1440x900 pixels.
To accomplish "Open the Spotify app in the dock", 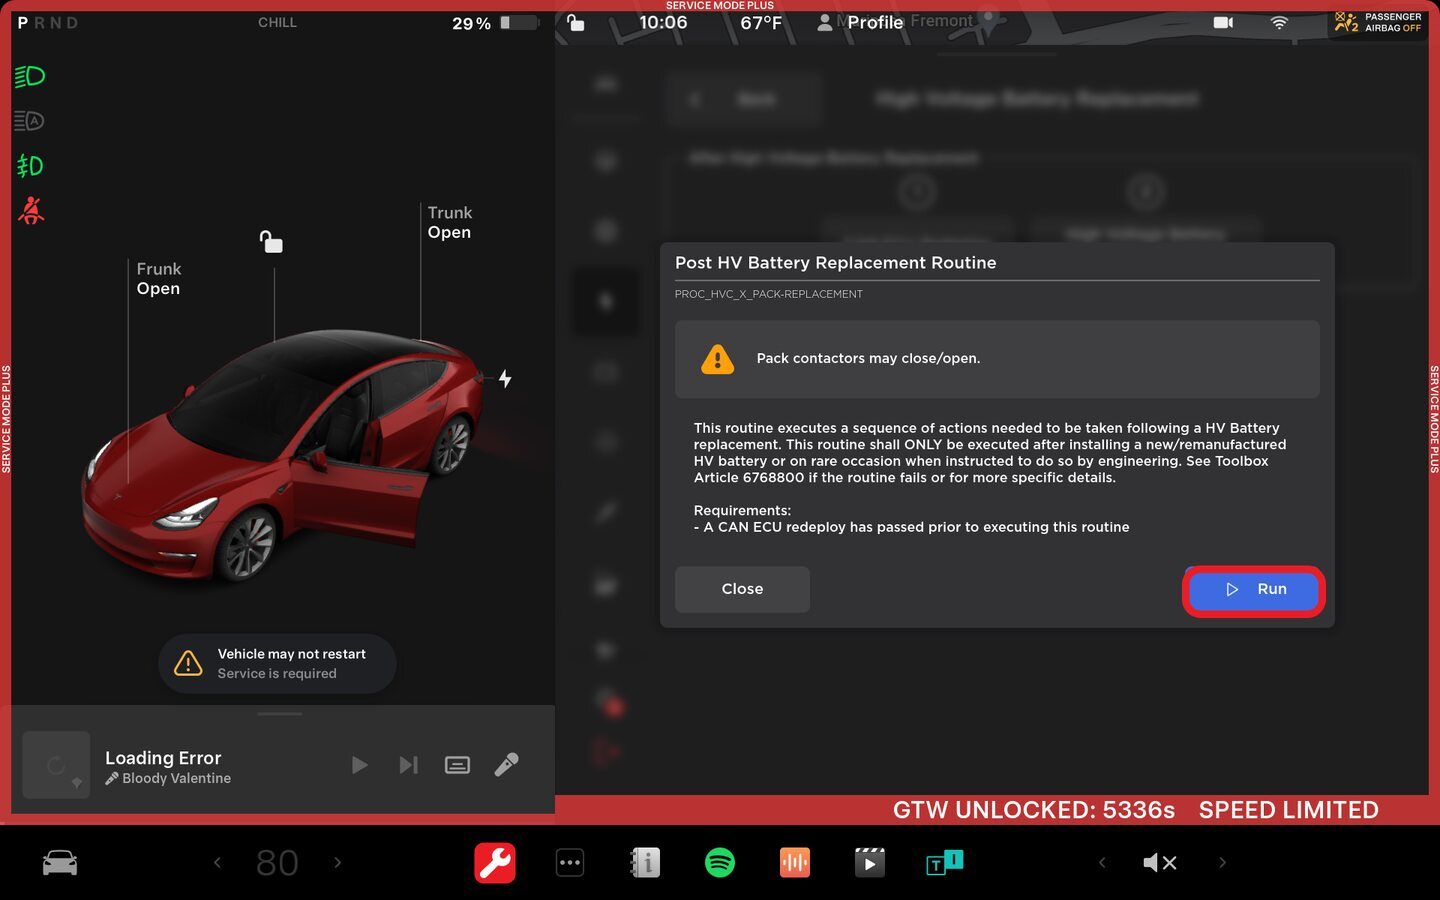I will point(720,863).
